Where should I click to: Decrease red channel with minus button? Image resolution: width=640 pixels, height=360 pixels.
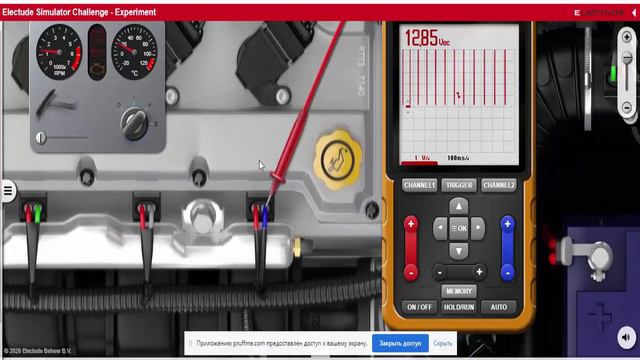coord(411,272)
